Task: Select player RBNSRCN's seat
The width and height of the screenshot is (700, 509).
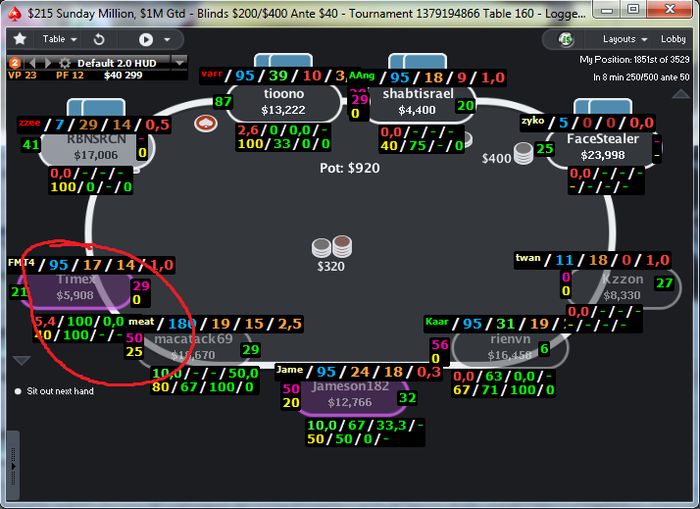Action: coord(97,147)
